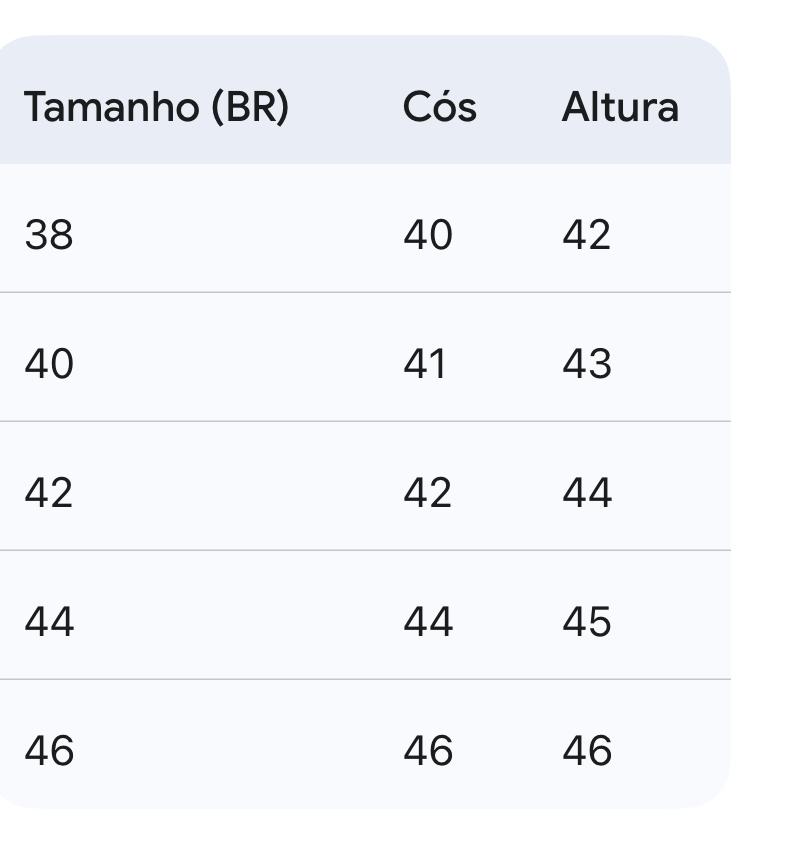
Task: Click the Cós value 41
Action: coord(425,364)
